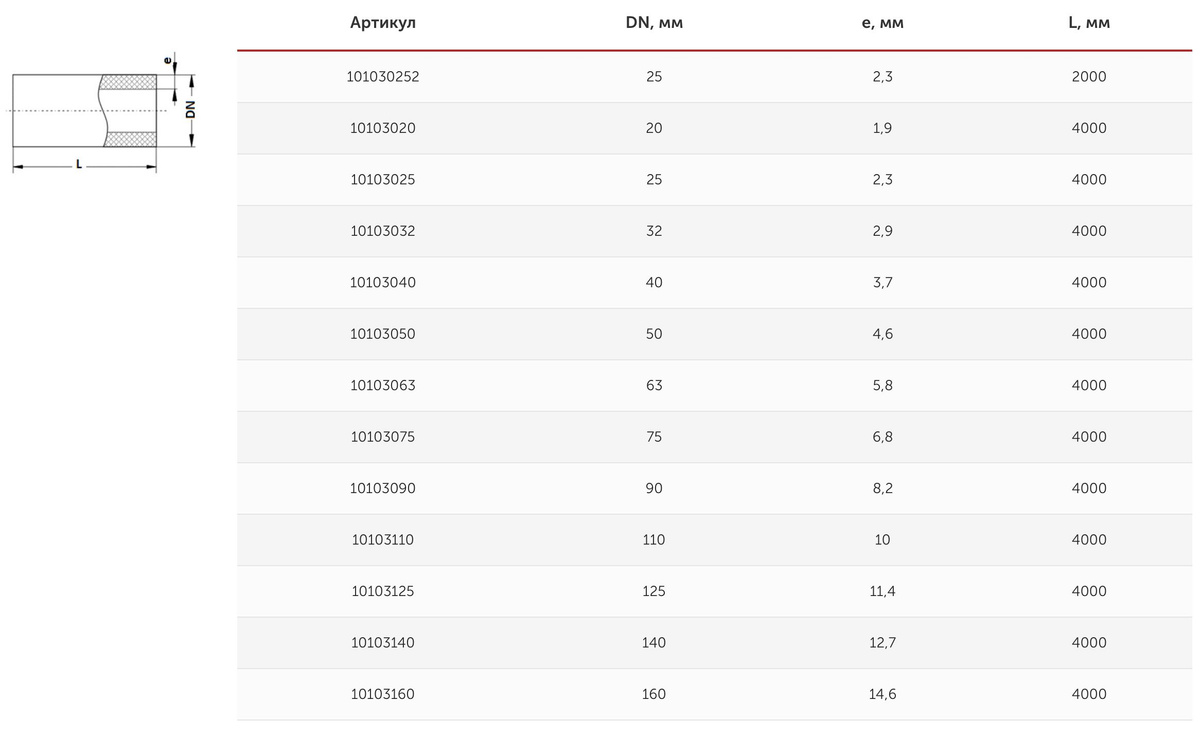Image resolution: width=1200 pixels, height=732 pixels.
Task: Select article number 10103020
Action: coord(383,128)
